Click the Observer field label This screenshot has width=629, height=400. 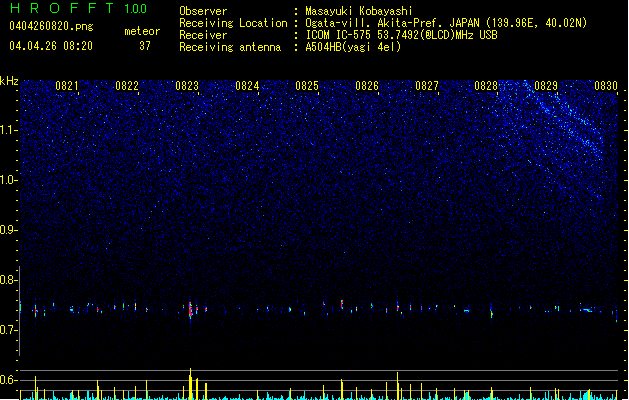click(x=203, y=11)
